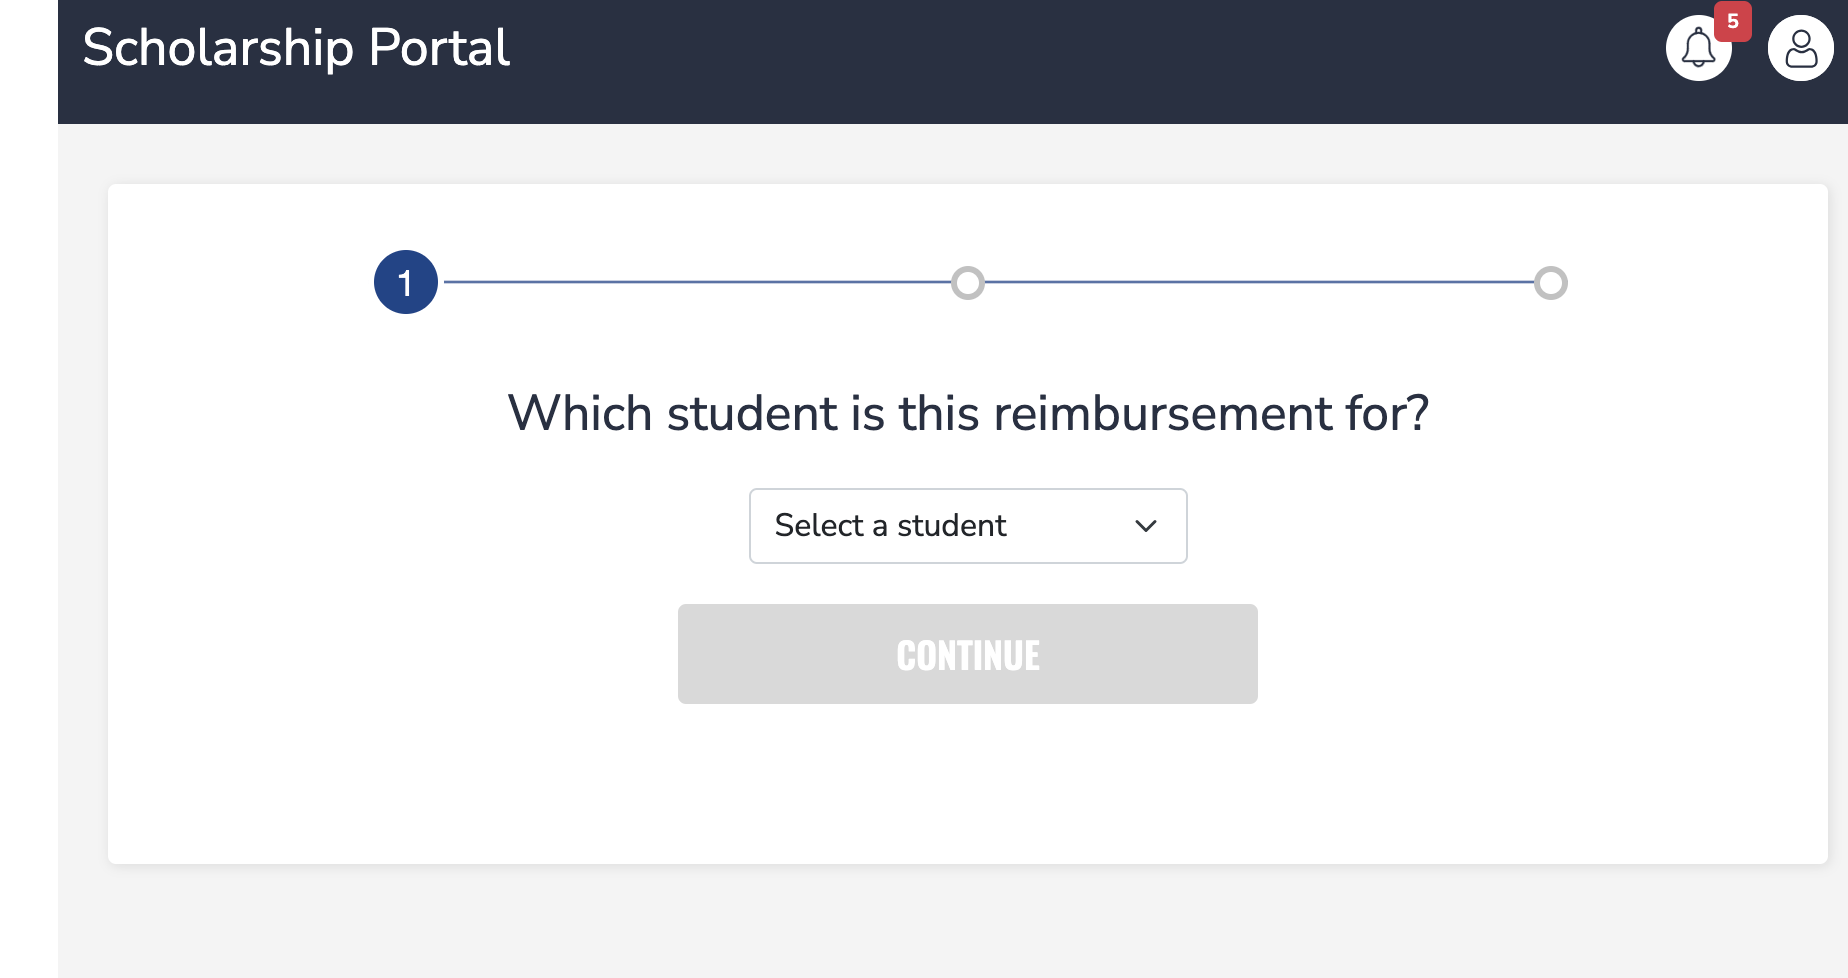The image size is (1848, 978).
Task: Click the progress line between steps 2 and 3
Action: click(x=1260, y=282)
